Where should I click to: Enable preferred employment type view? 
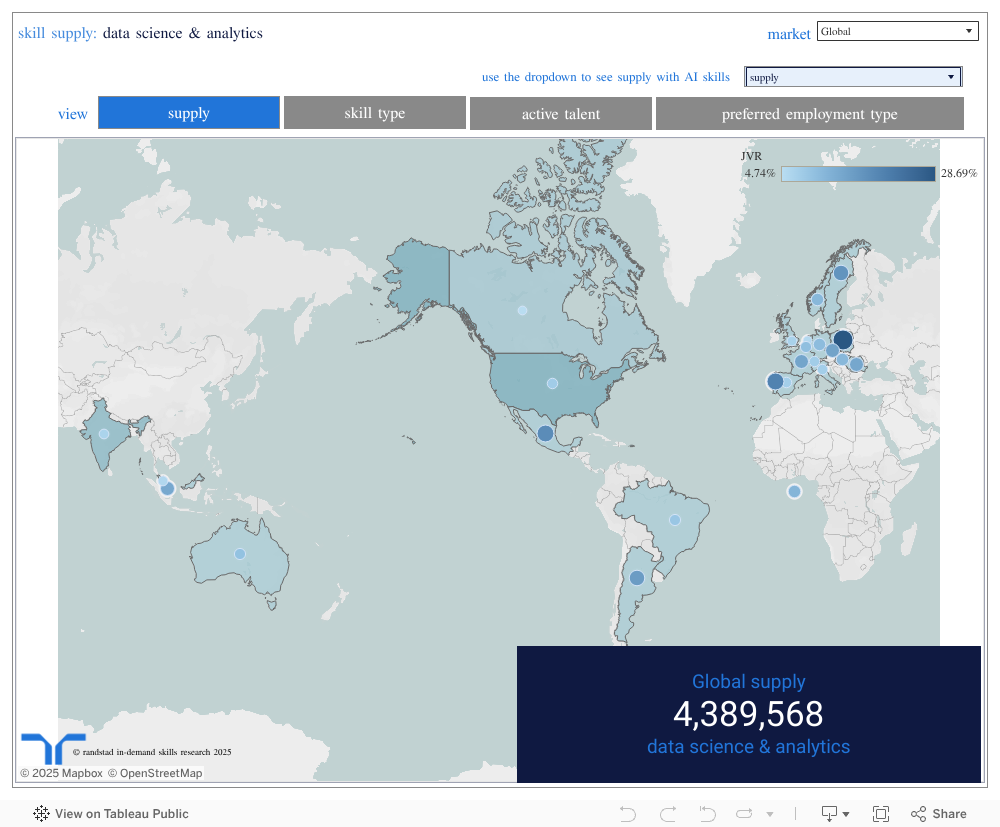809,113
